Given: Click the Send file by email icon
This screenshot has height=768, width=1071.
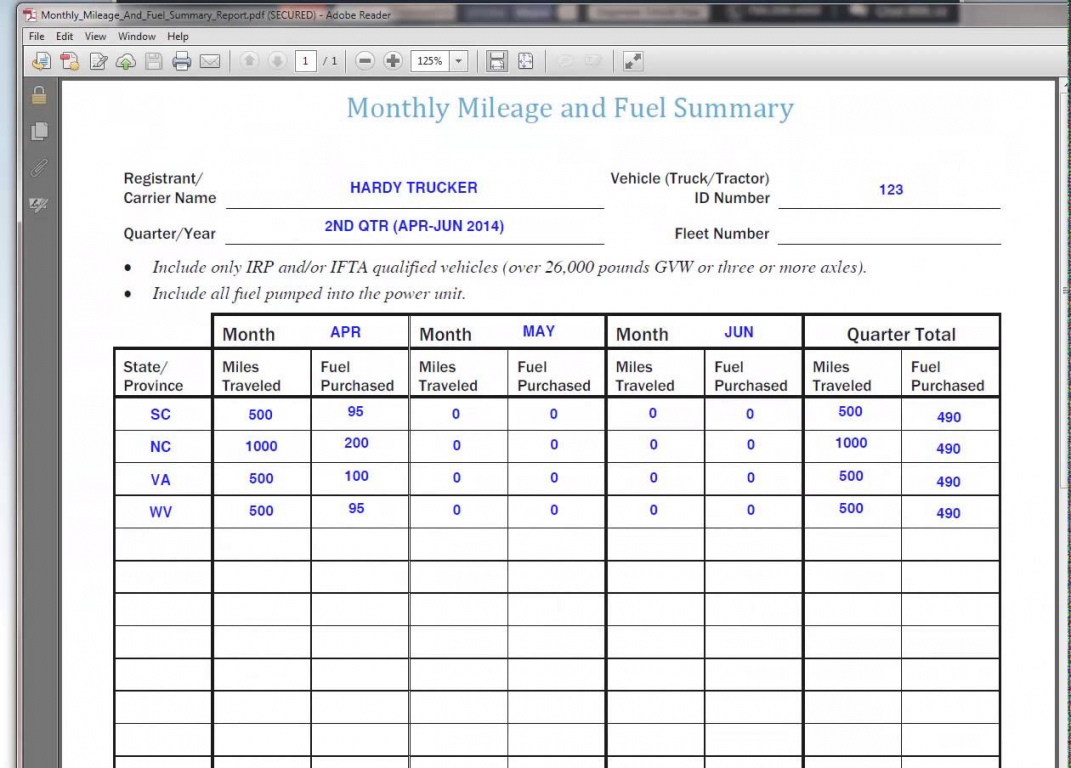Looking at the screenshot, I should pyautogui.click(x=209, y=61).
